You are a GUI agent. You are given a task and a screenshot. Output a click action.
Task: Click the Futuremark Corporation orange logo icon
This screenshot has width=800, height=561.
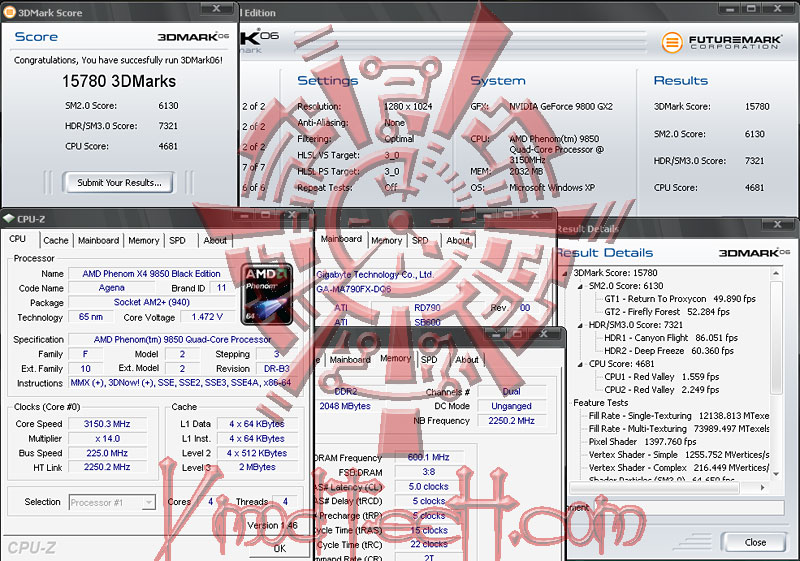(672, 42)
